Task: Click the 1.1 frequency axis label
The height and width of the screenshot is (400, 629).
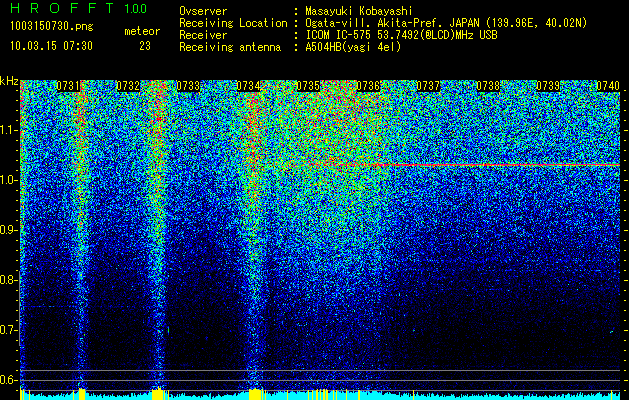Action: pyautogui.click(x=9, y=131)
